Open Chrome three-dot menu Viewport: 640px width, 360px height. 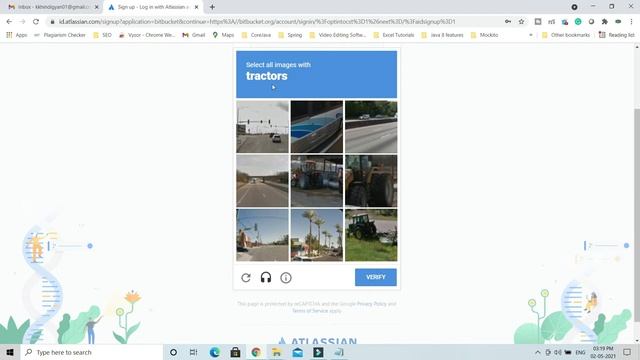[631, 22]
